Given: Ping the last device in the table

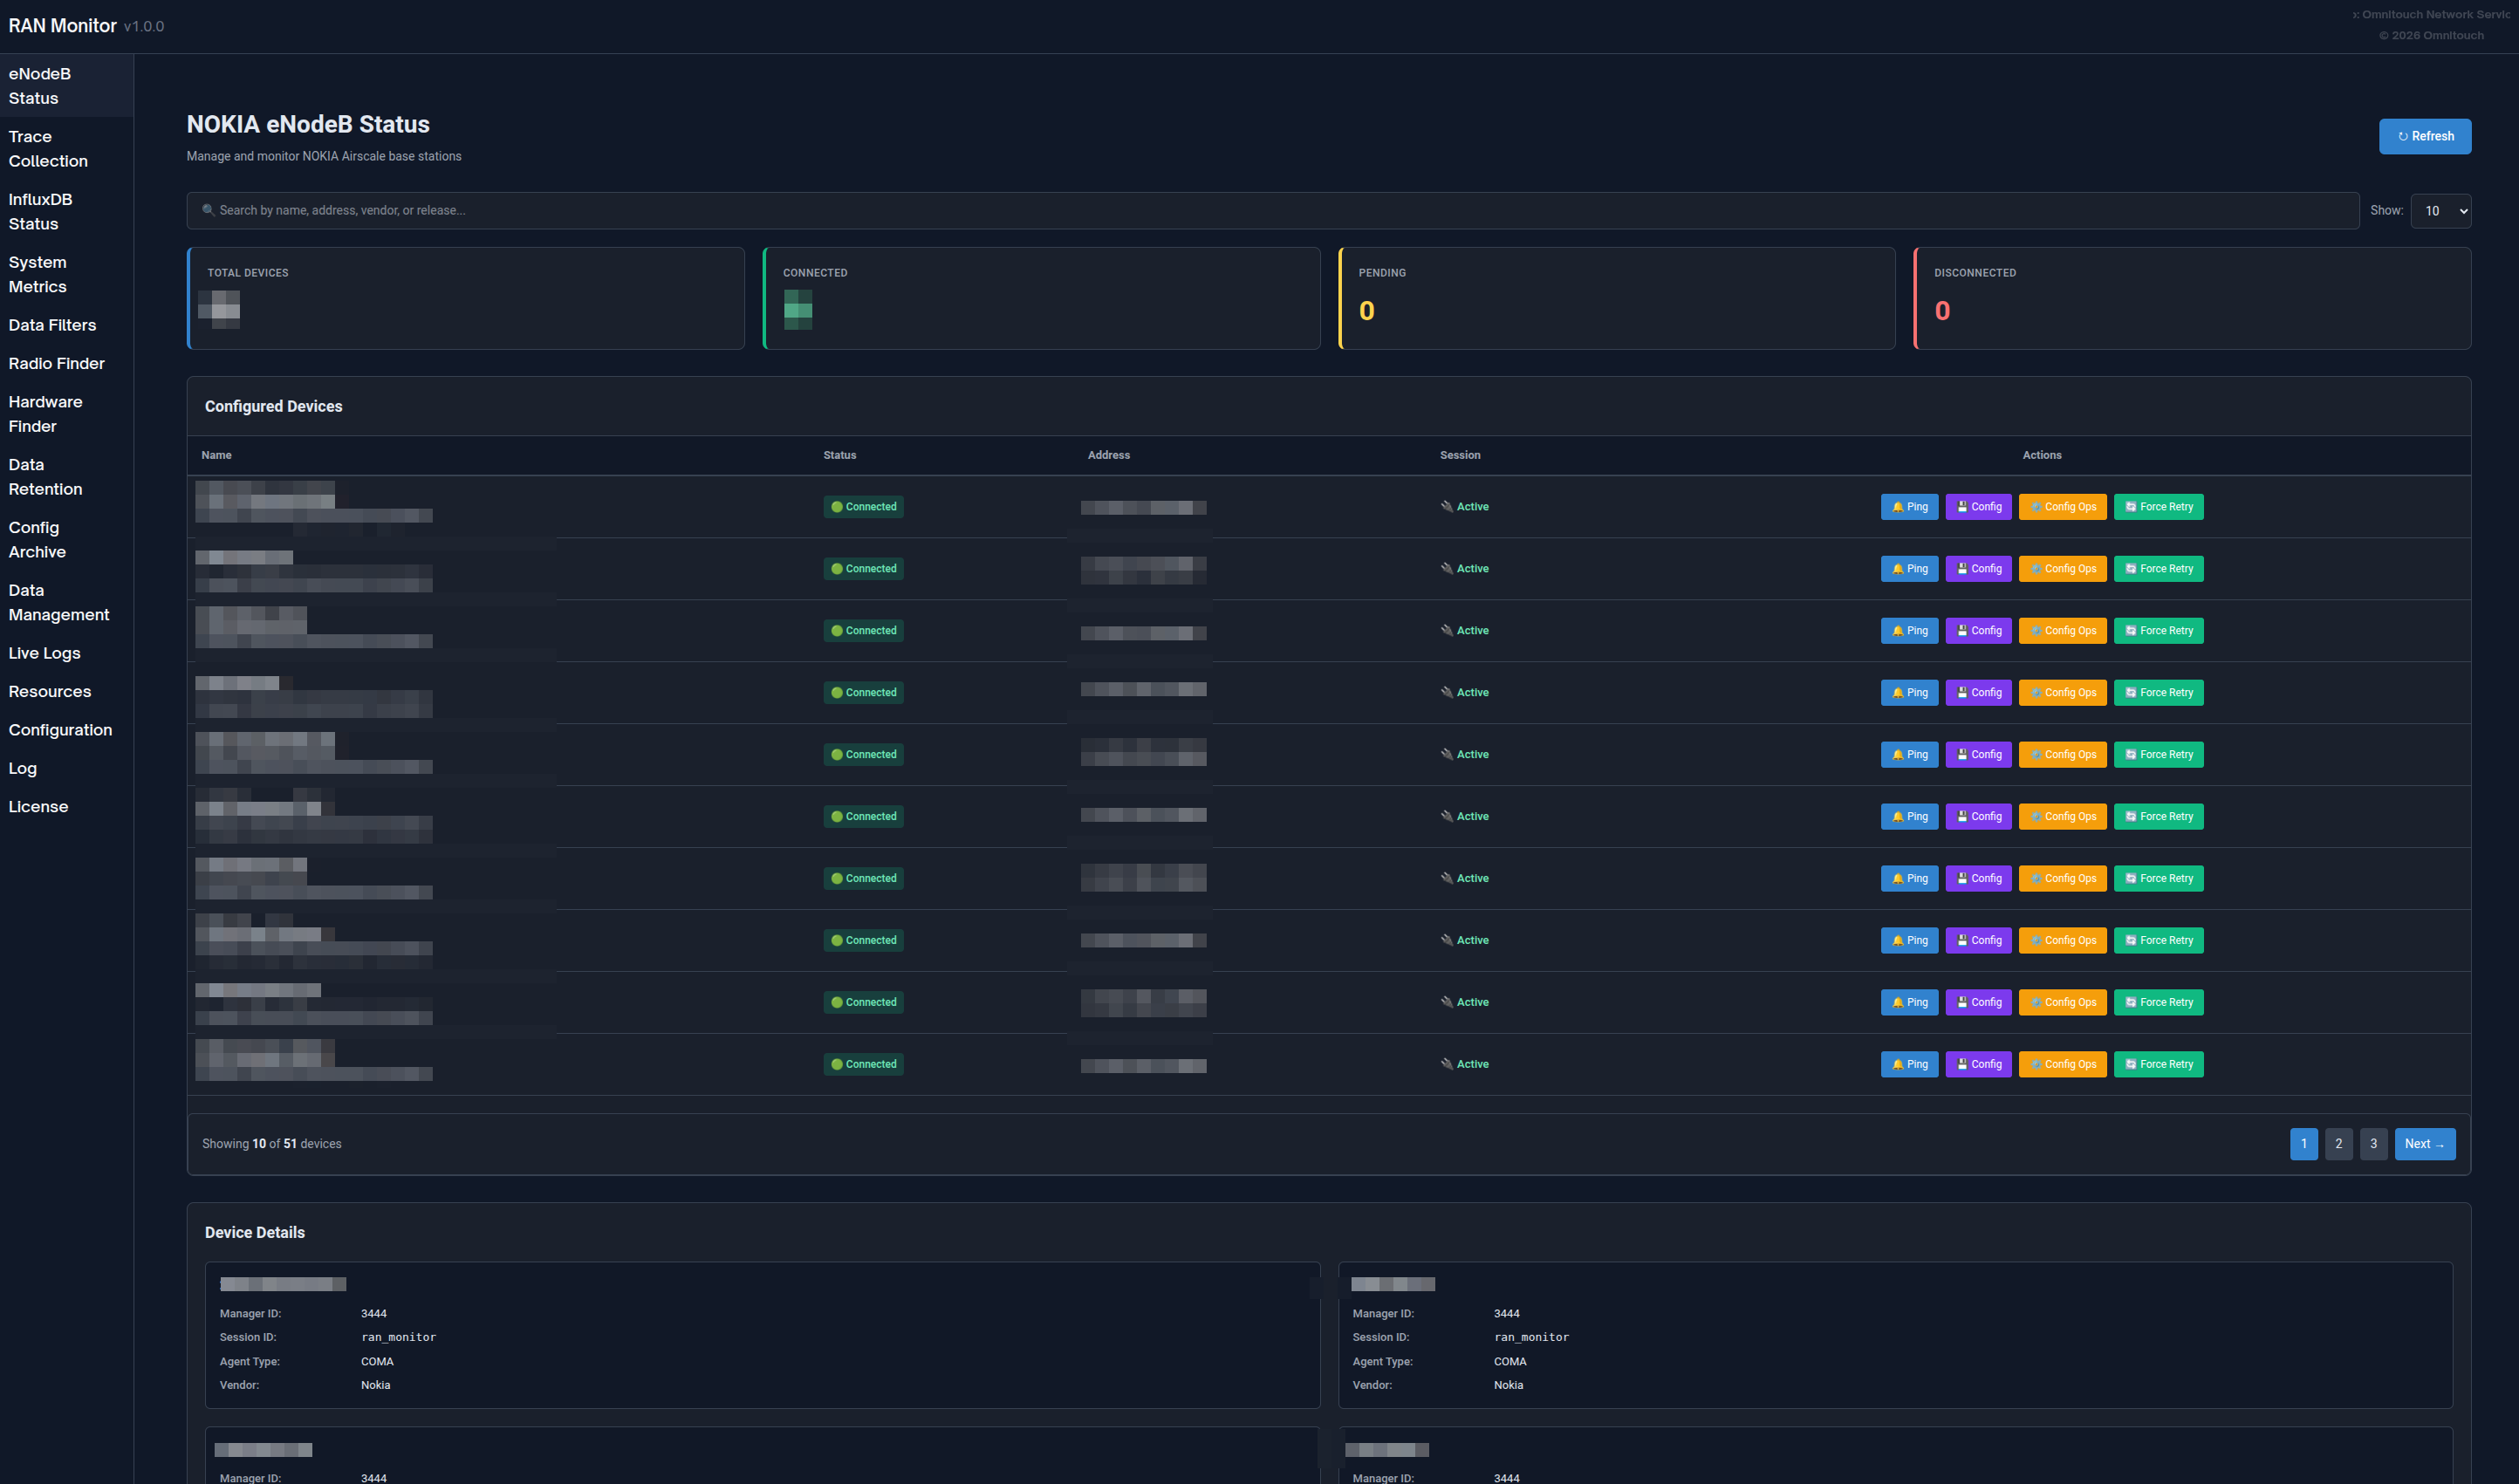Looking at the screenshot, I should [x=1908, y=1064].
